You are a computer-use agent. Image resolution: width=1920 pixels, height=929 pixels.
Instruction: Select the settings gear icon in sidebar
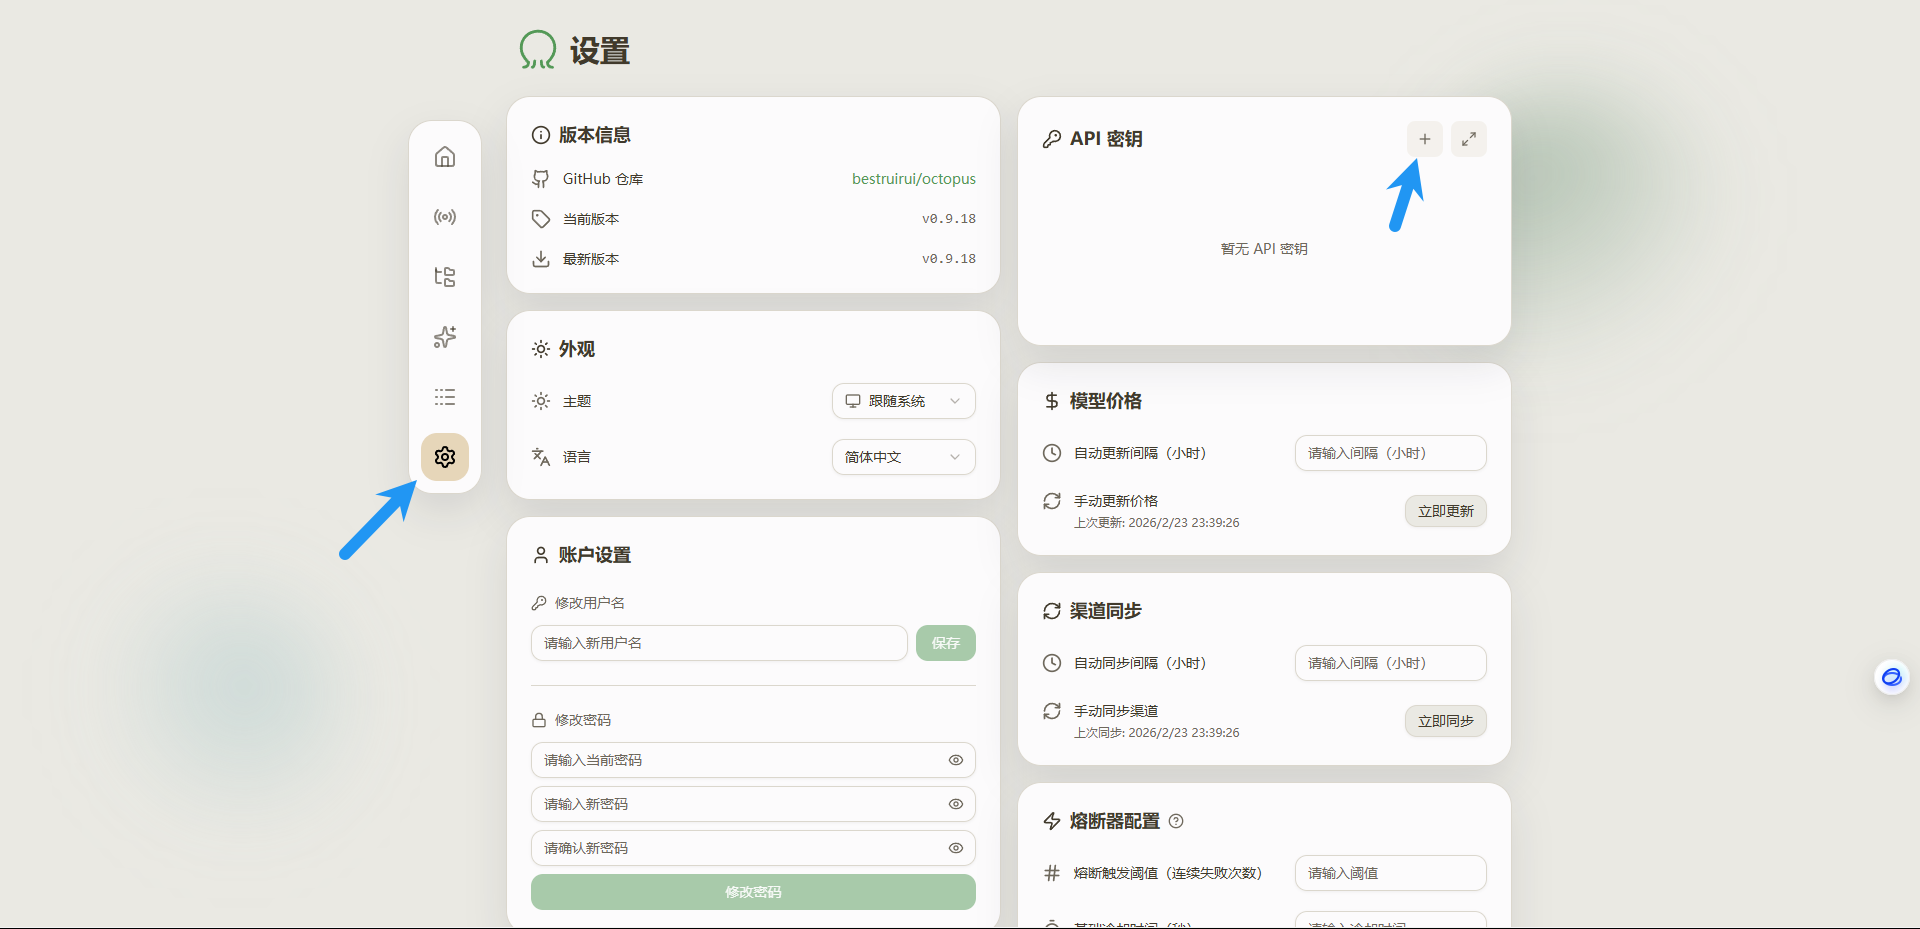tap(445, 457)
